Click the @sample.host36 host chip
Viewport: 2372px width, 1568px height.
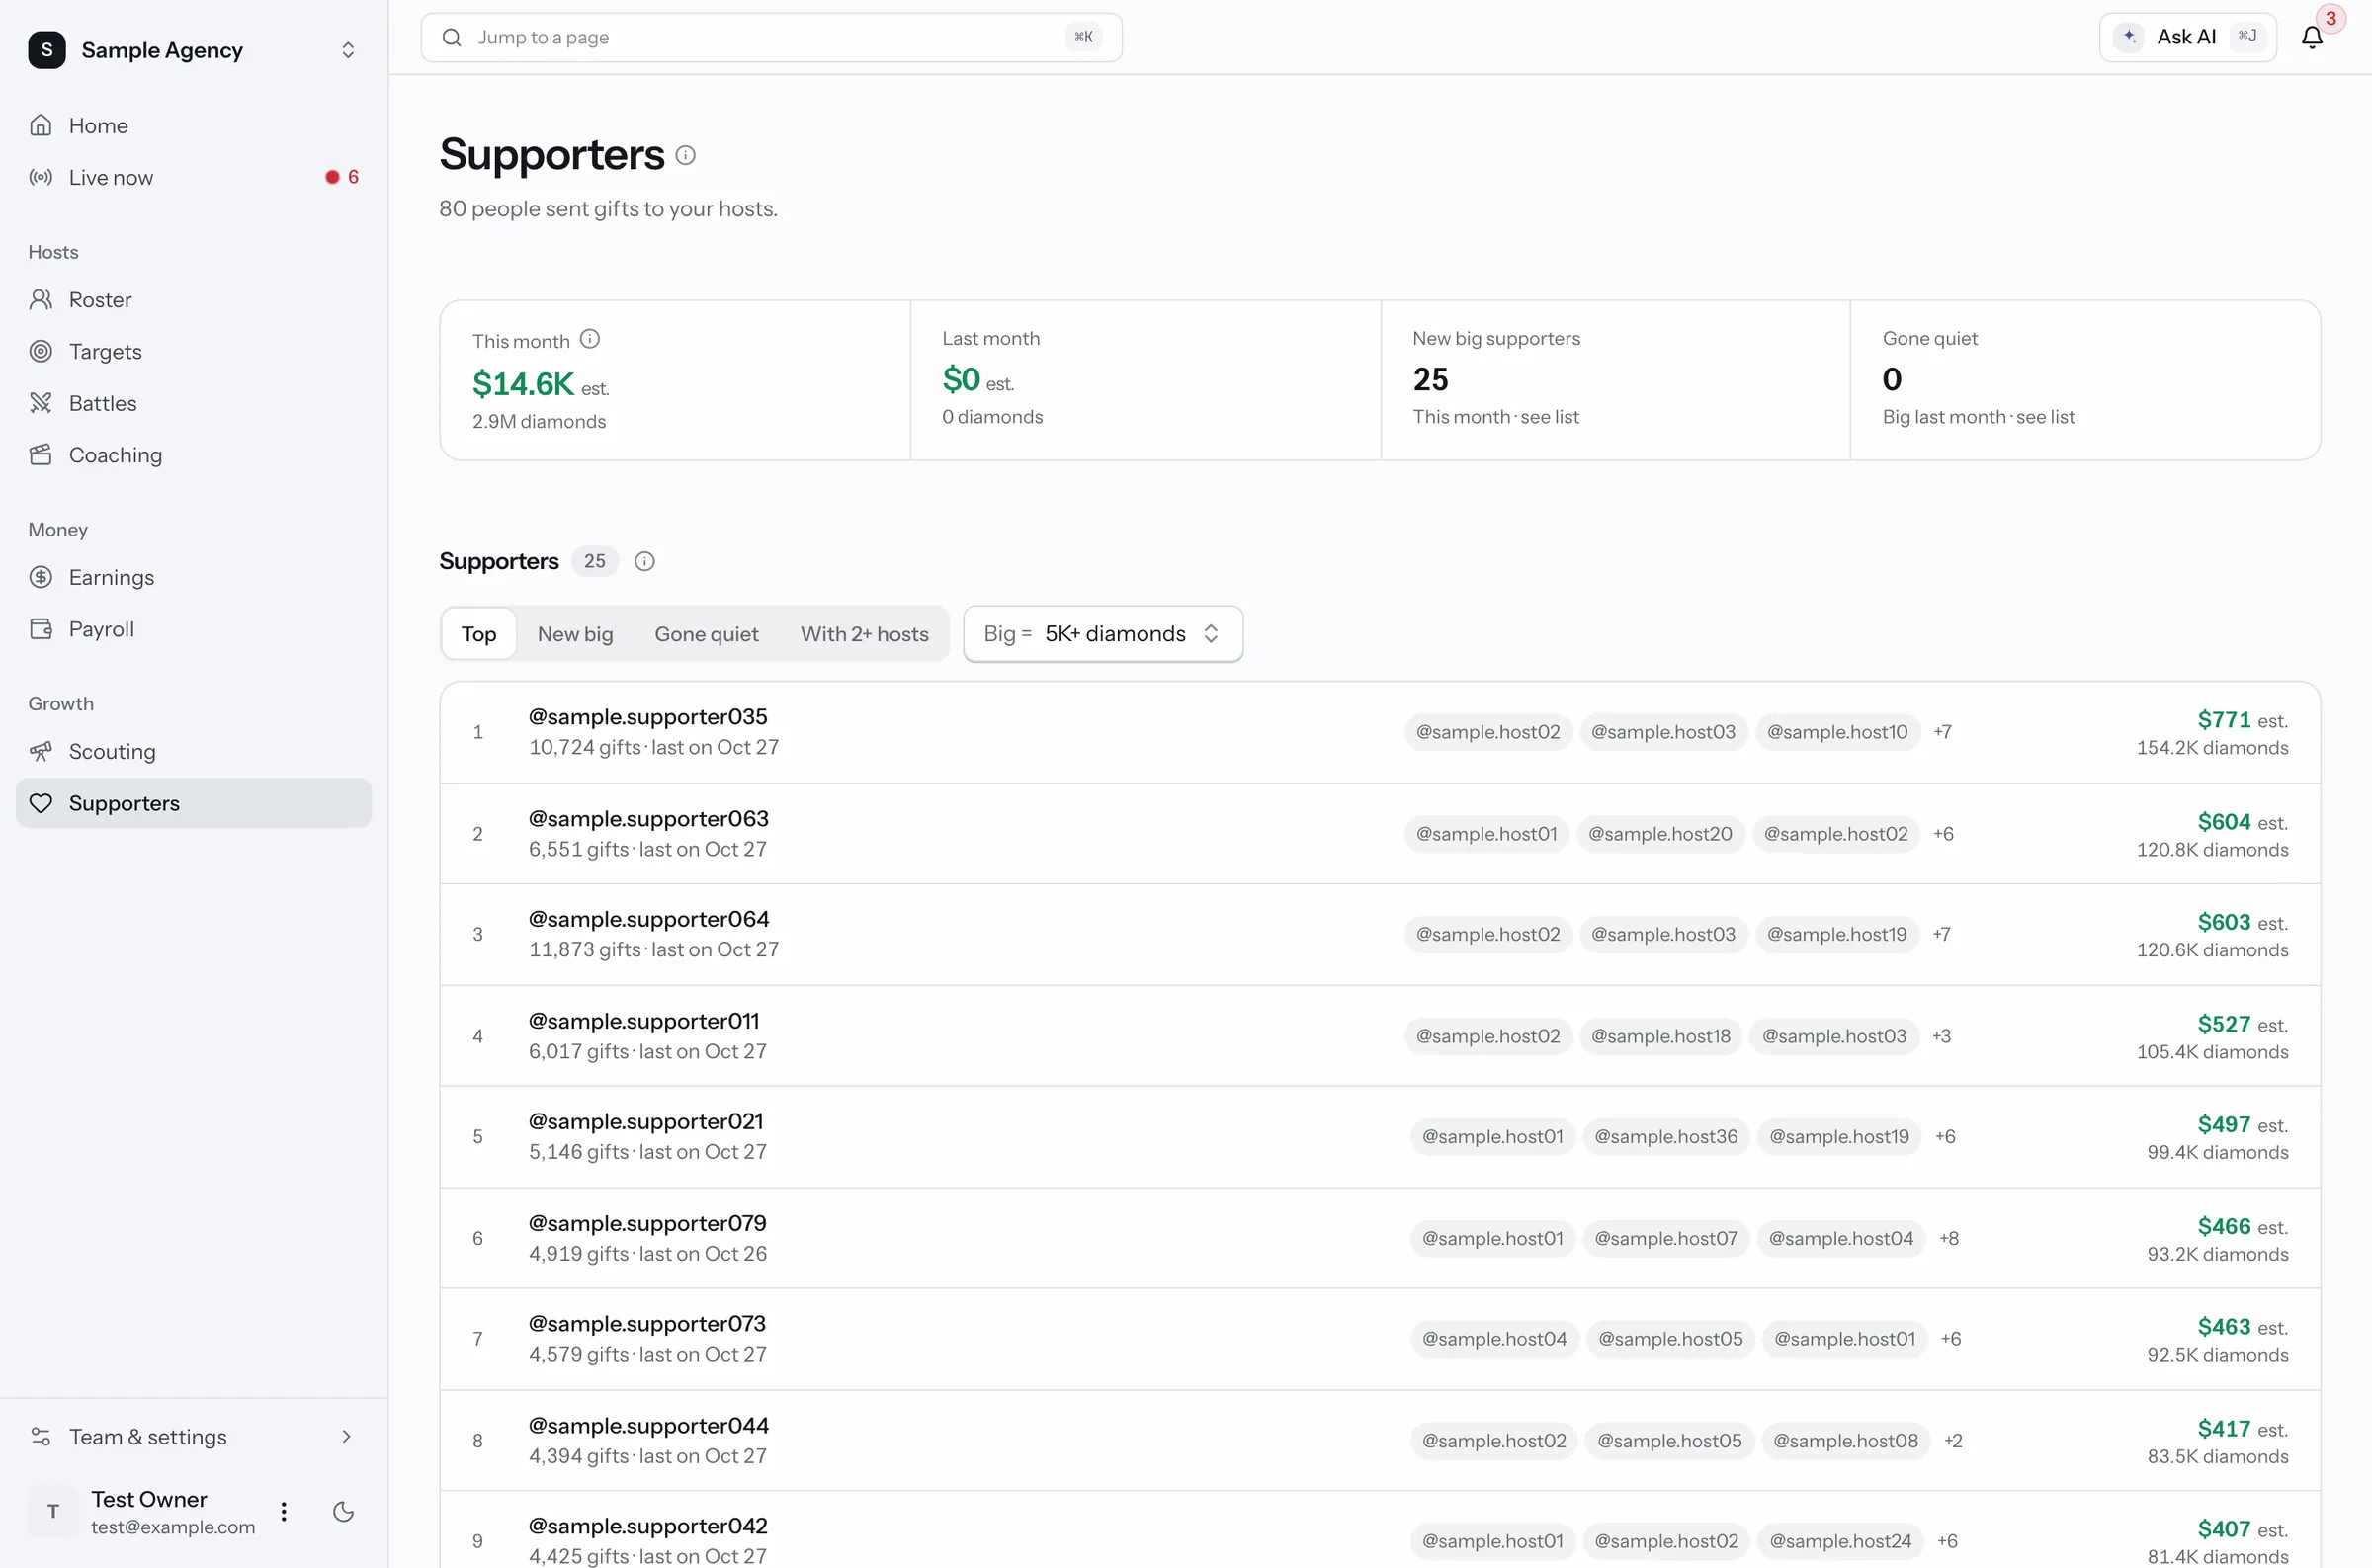[1666, 1137]
